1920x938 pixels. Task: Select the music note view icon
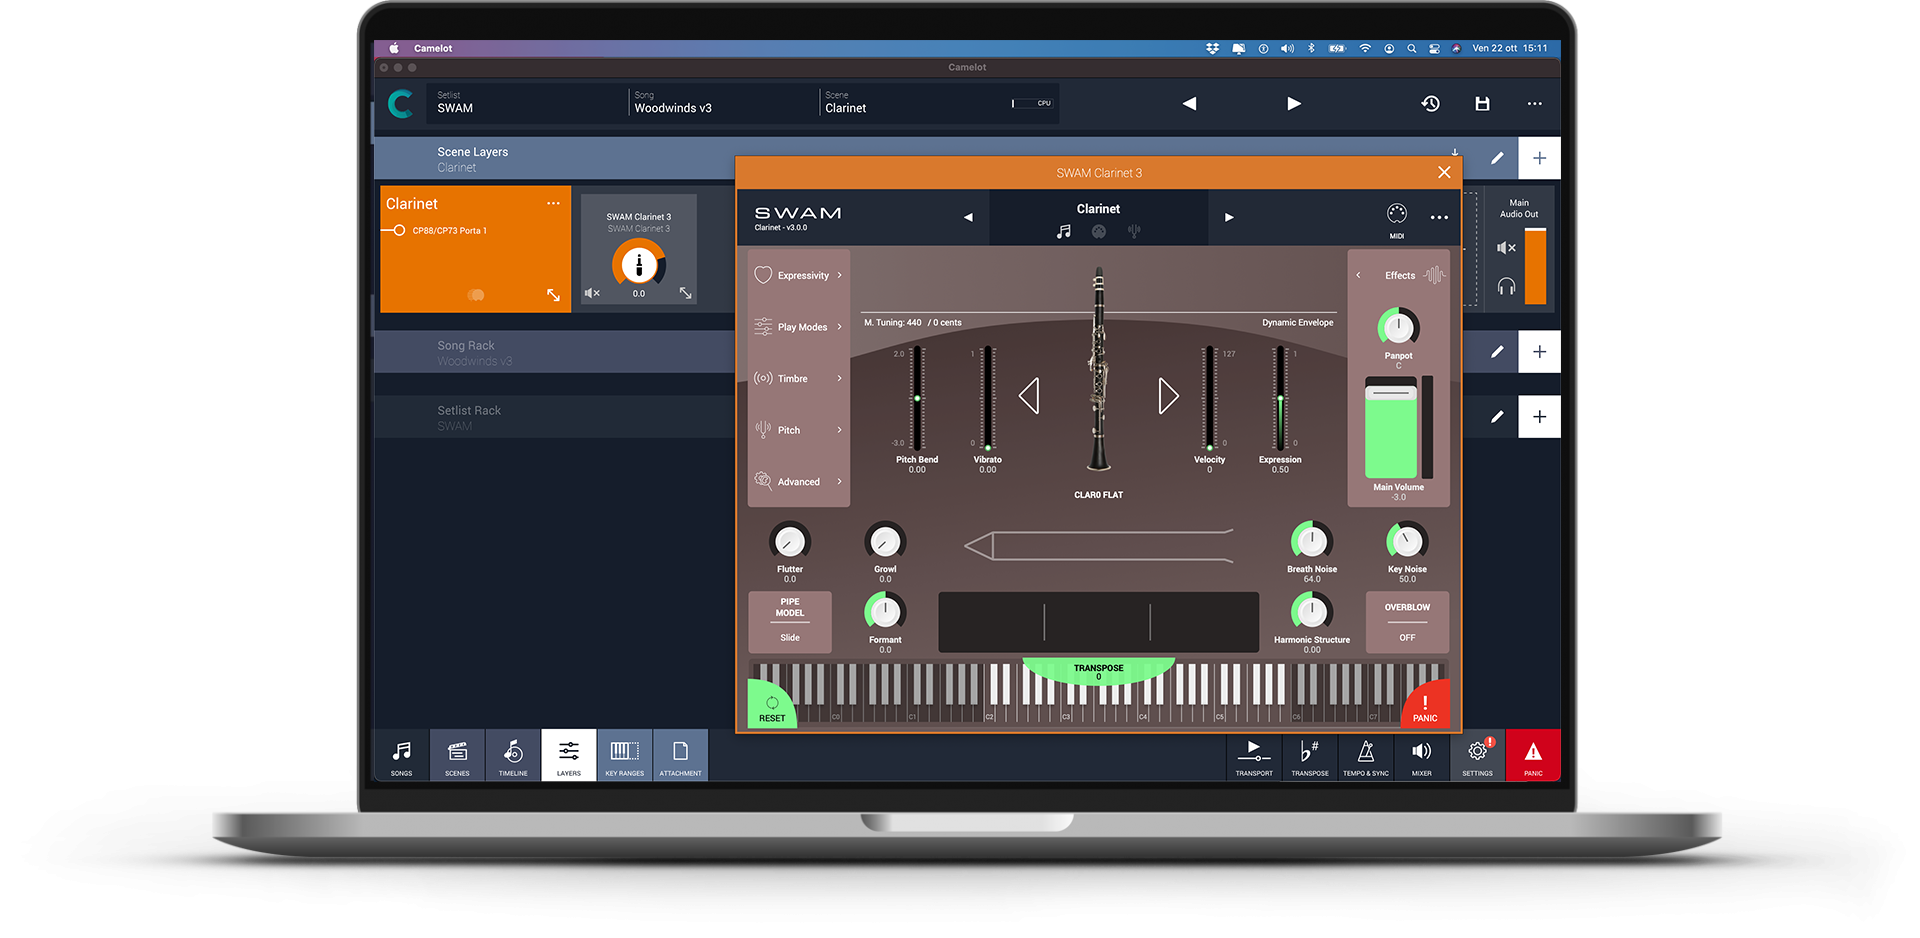click(x=1063, y=232)
